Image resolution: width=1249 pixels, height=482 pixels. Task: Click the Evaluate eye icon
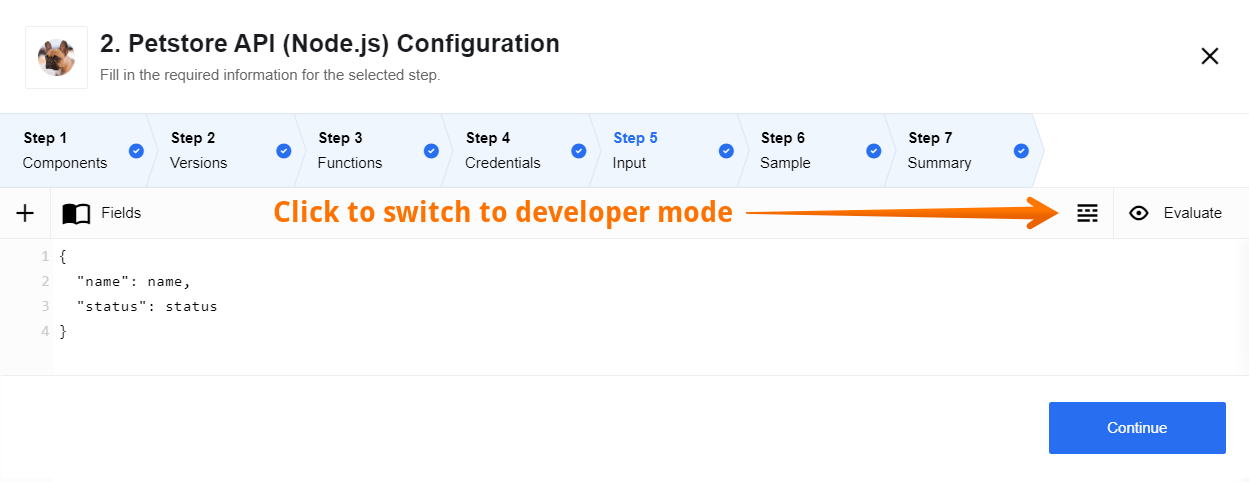tap(1138, 213)
